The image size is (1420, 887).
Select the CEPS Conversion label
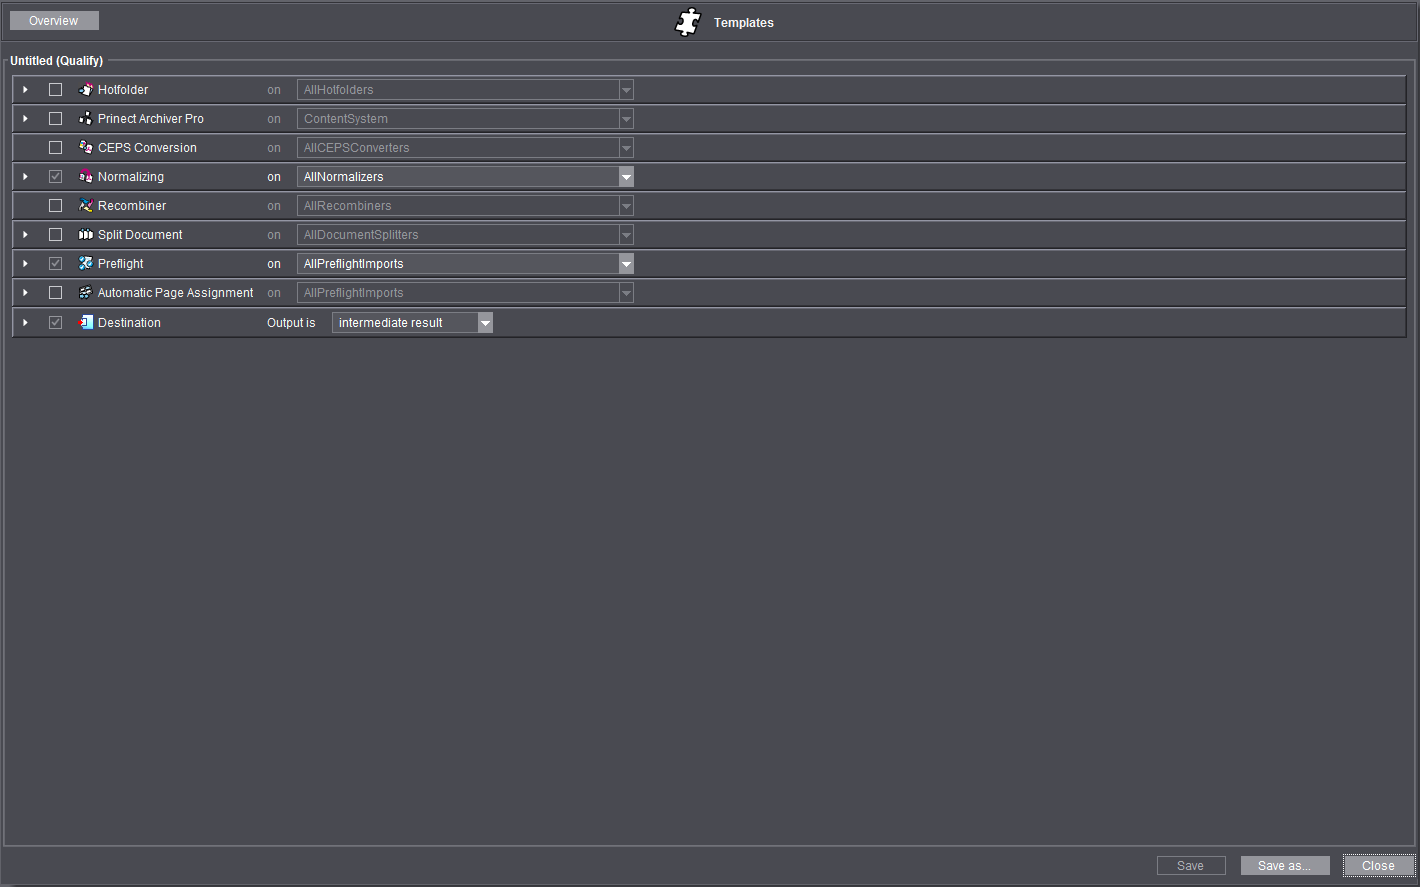click(x=147, y=148)
